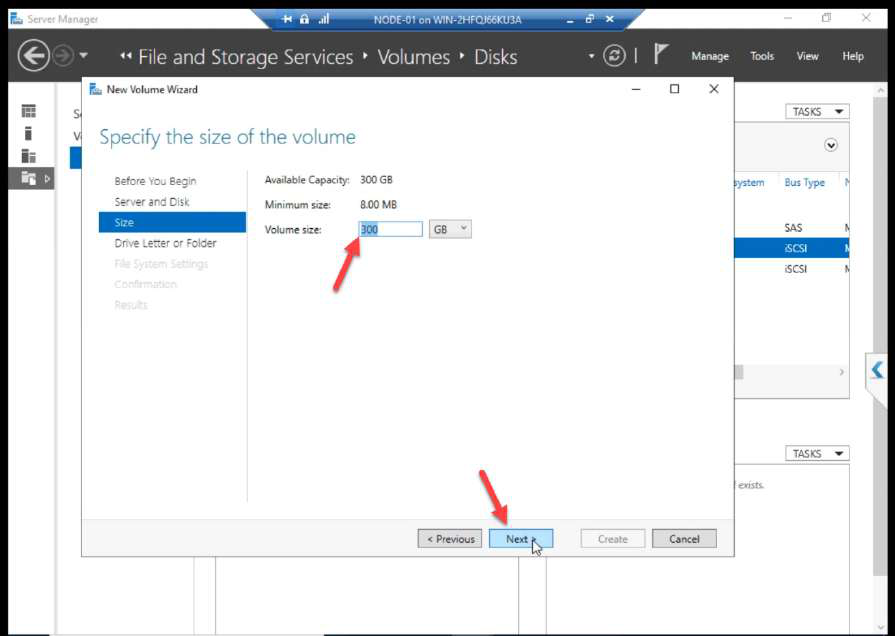Image resolution: width=895 pixels, height=636 pixels.
Task: Open the upper TASKS dropdown
Action: click(x=817, y=111)
